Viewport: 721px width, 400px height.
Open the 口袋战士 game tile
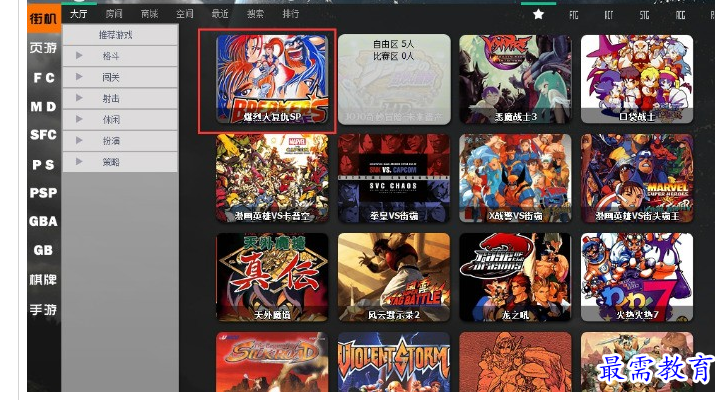click(x=637, y=79)
